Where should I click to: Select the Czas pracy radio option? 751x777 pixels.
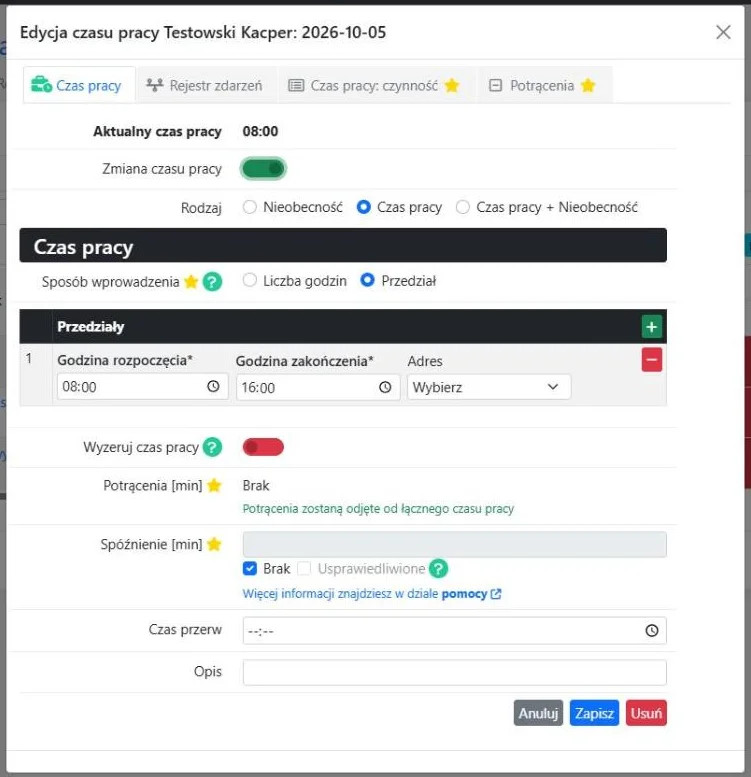[x=364, y=207]
